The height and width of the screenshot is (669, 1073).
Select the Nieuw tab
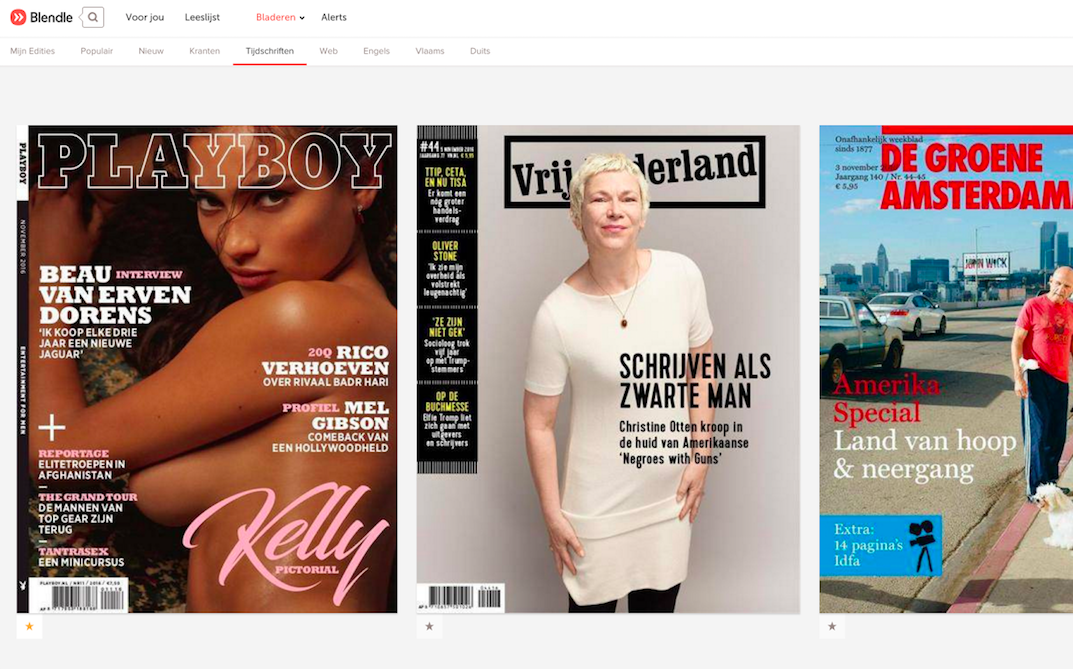click(151, 51)
